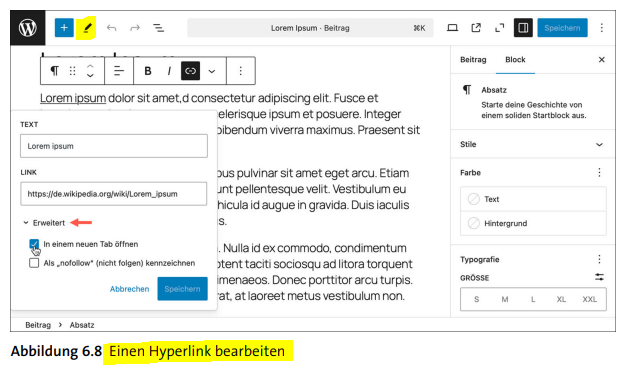
Task: Save the link with Speichern button
Action: [183, 289]
